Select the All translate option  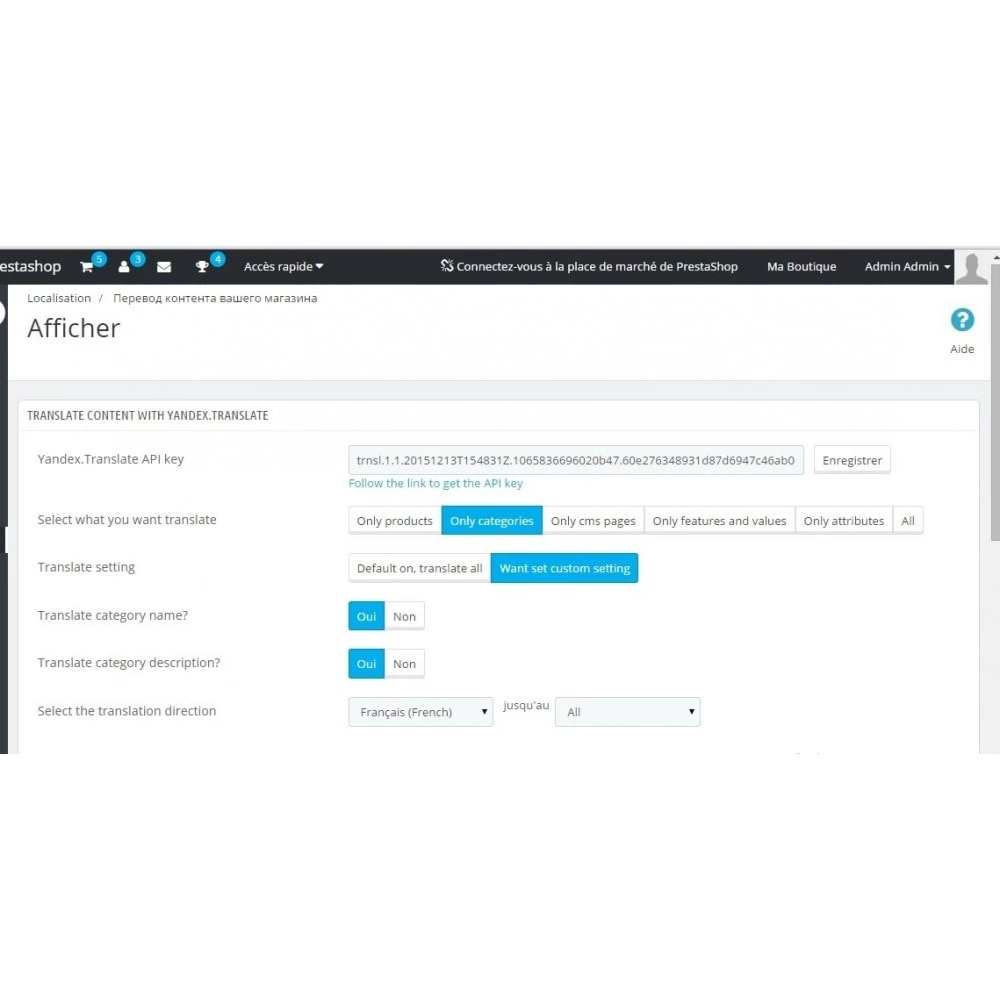pos(908,520)
